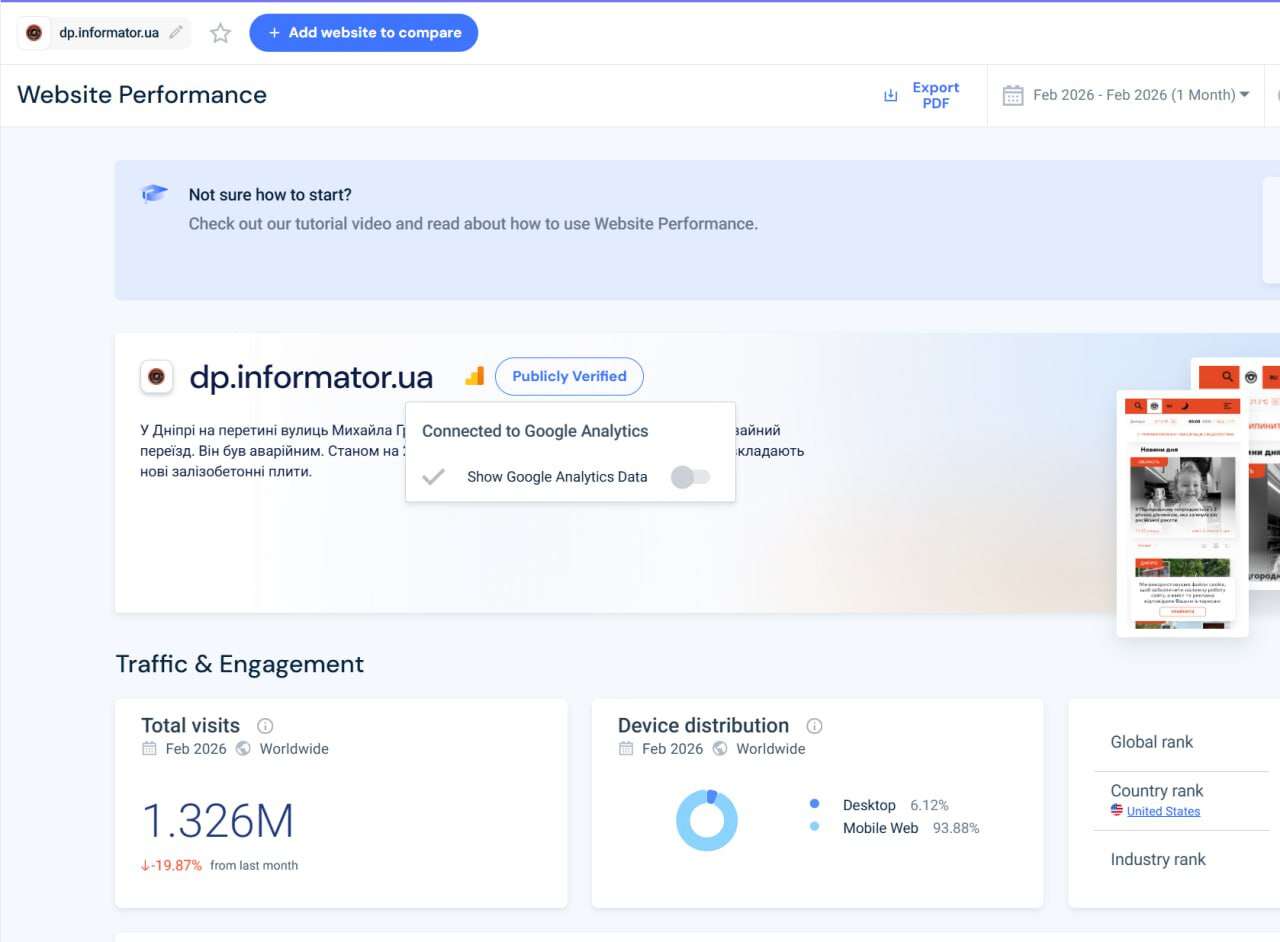Viewport: 1280px width, 942px height.
Task: Click the device distribution donut chart
Action: pos(707,820)
